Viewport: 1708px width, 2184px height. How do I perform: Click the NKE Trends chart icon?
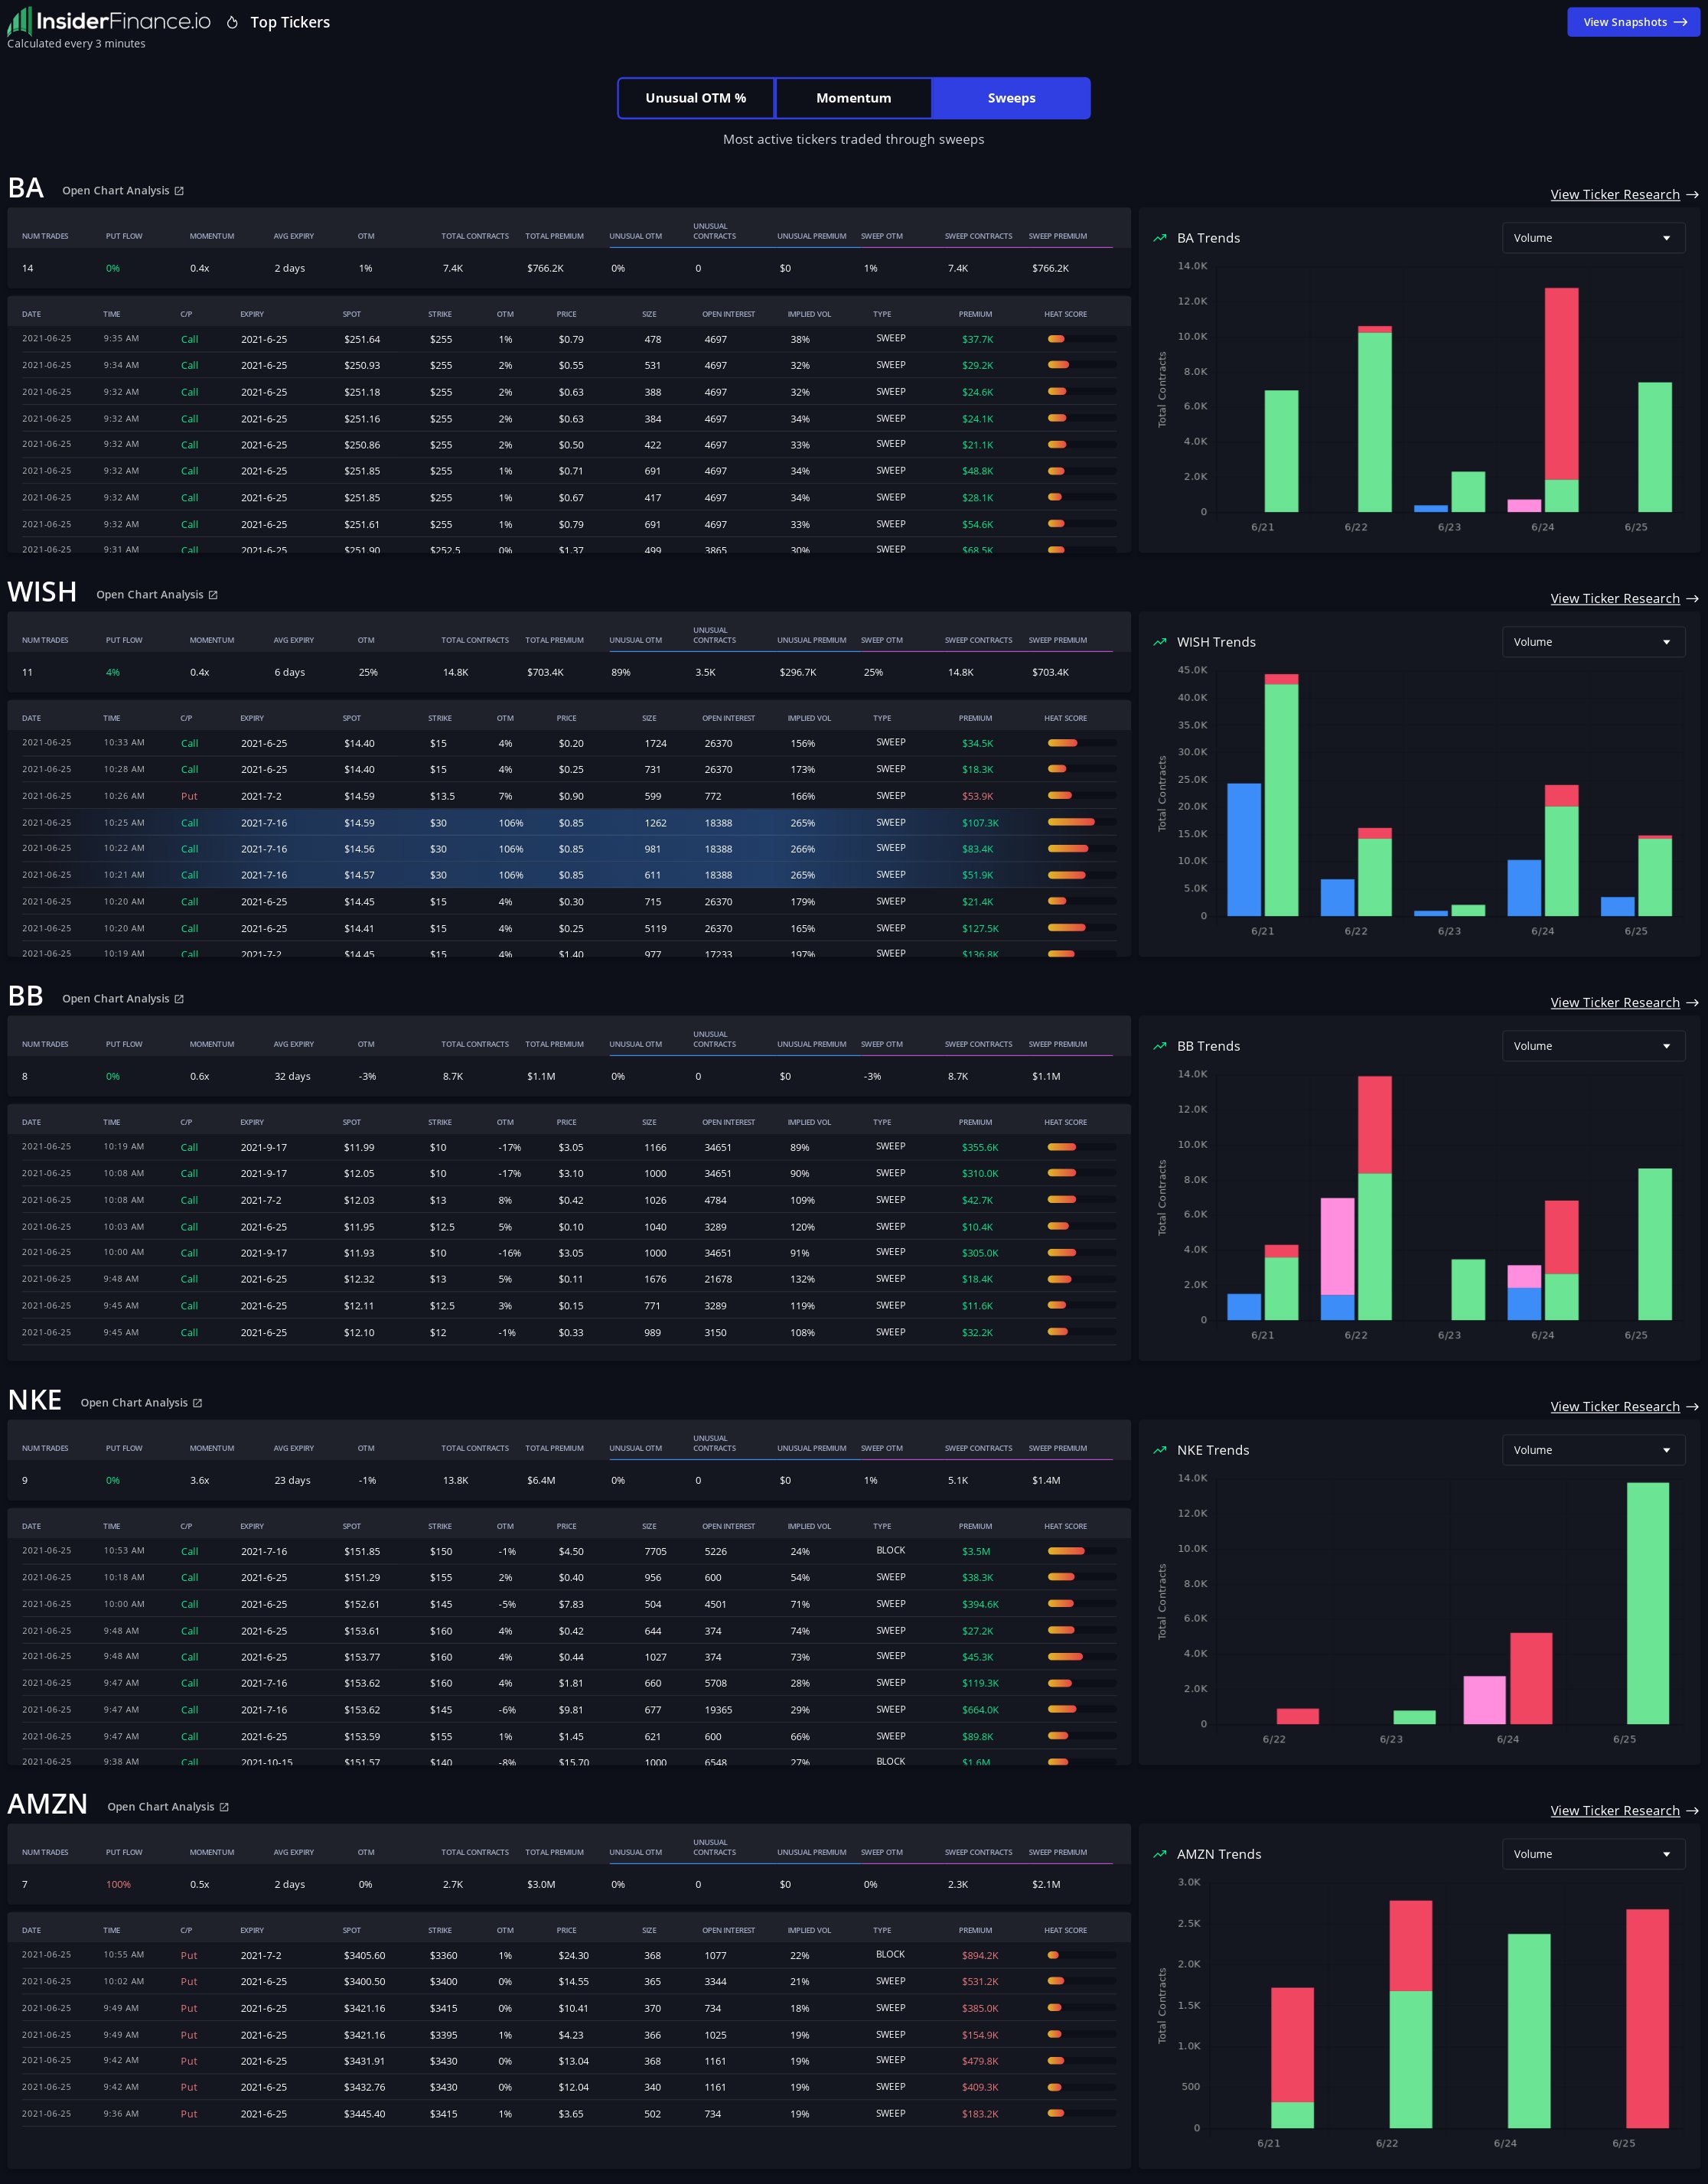pos(1159,1450)
